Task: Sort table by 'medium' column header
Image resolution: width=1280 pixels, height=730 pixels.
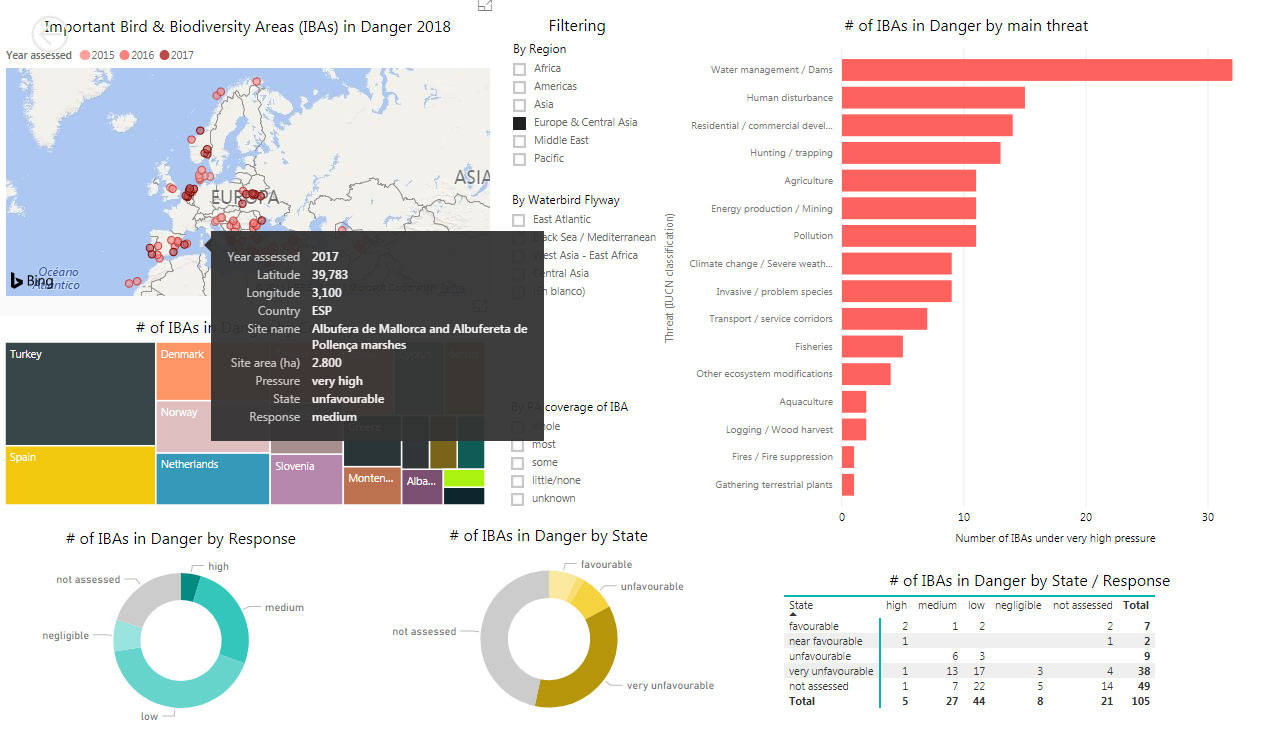Action: coord(937,605)
